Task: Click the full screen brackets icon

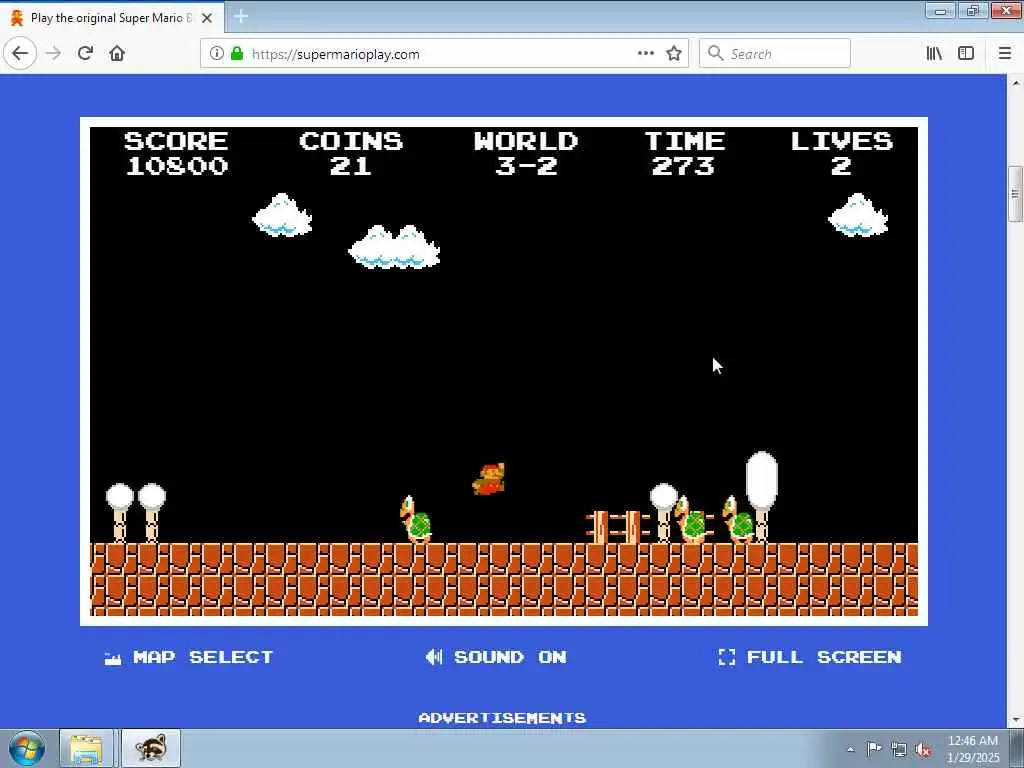Action: (726, 657)
